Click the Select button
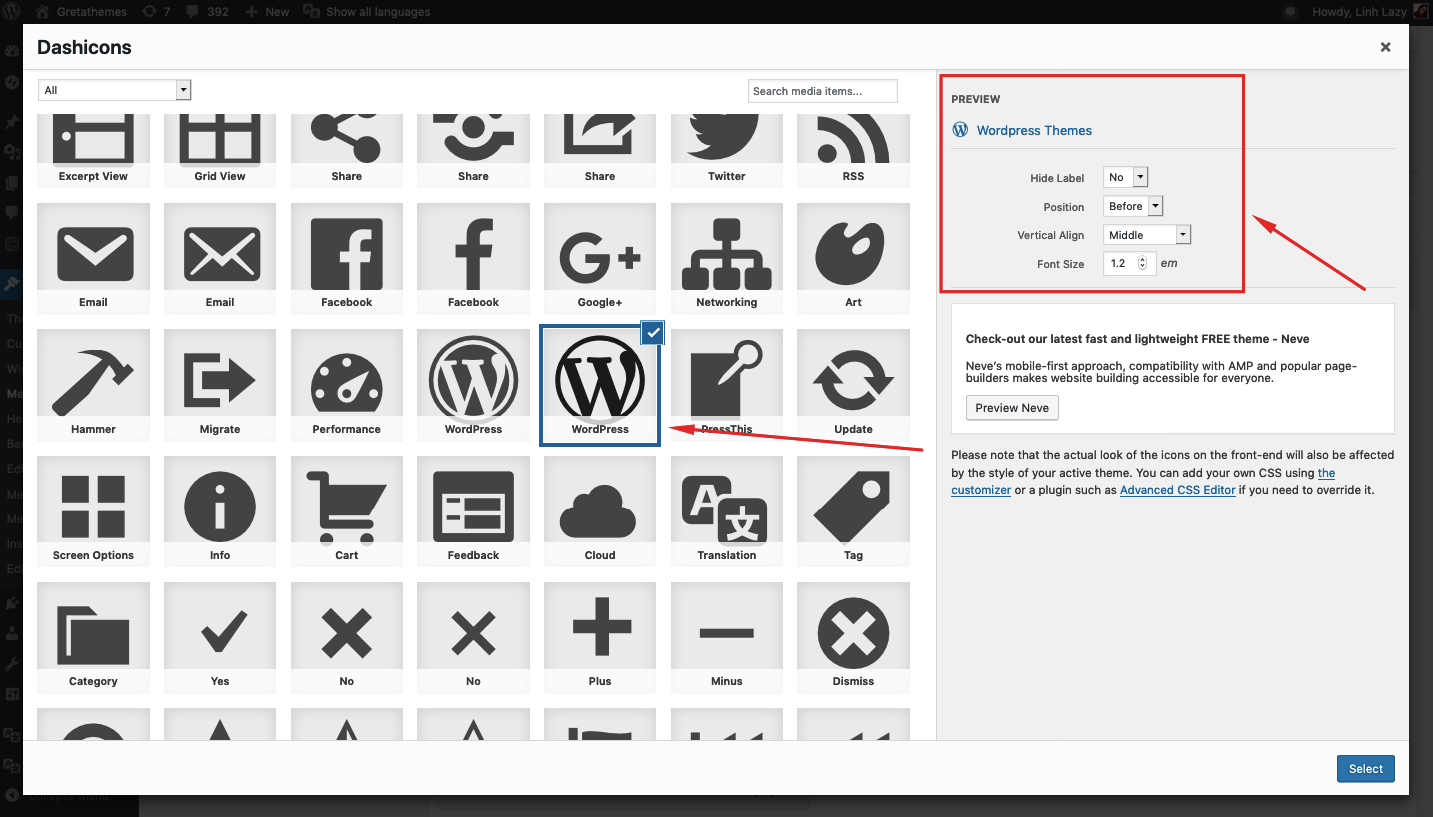 point(1366,769)
